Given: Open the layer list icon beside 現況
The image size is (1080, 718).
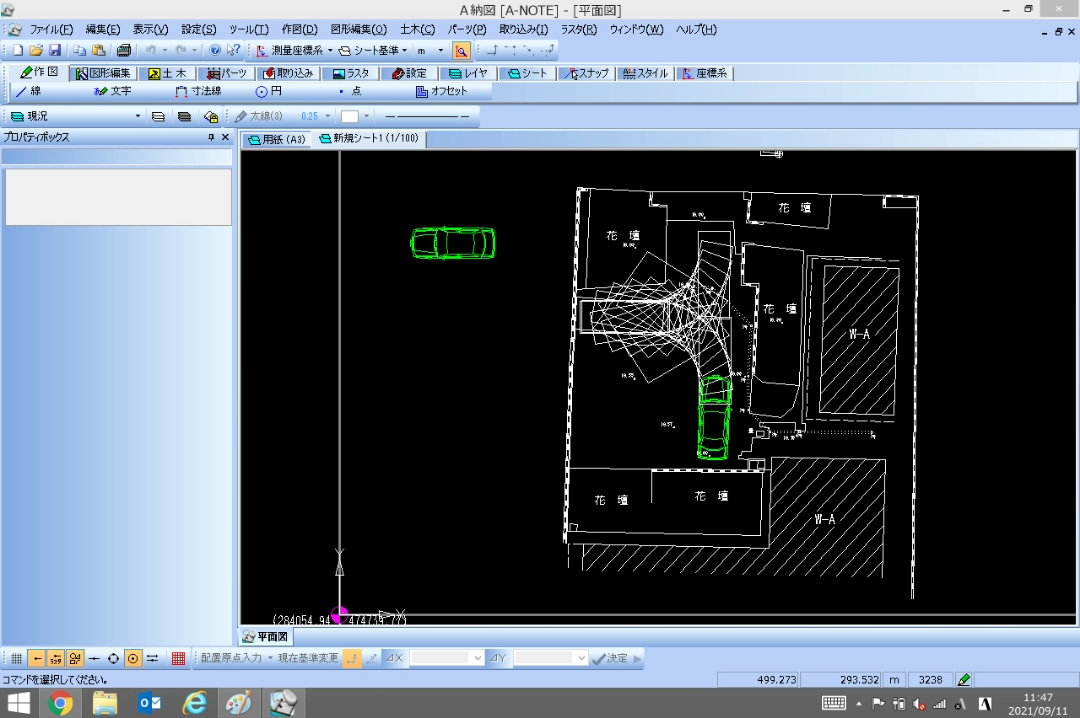Looking at the screenshot, I should [x=158, y=116].
